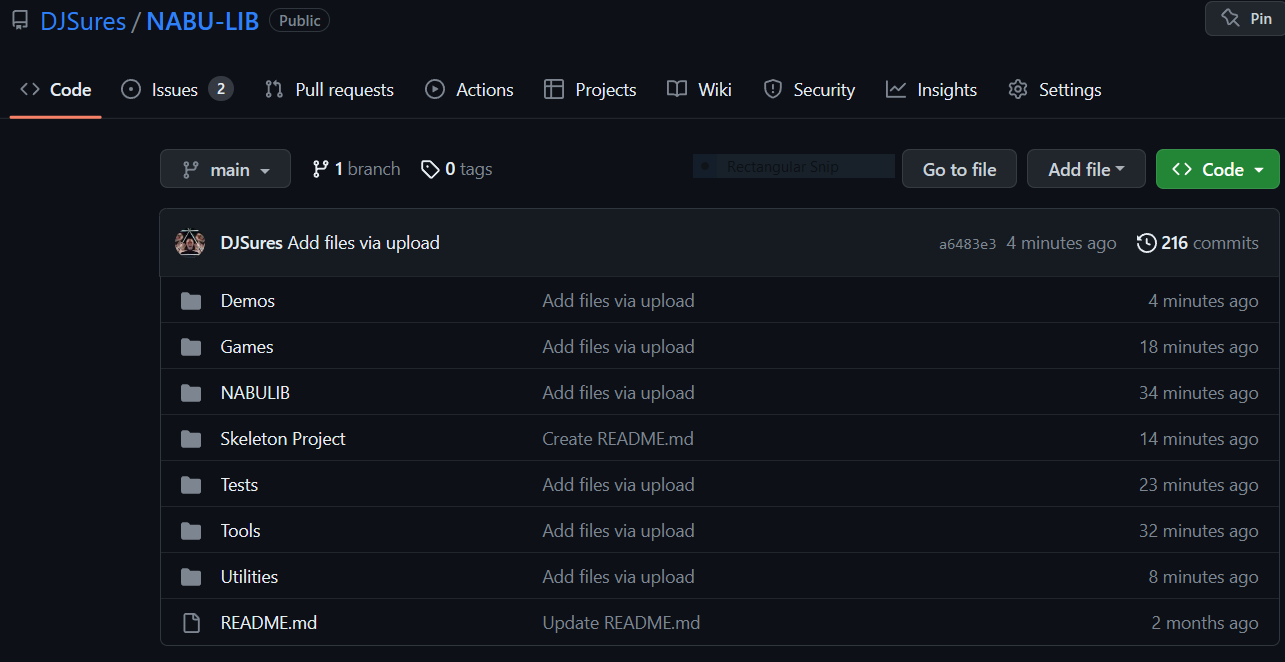Open Tools row commit message
Image resolution: width=1285 pixels, height=662 pixels.
point(618,531)
